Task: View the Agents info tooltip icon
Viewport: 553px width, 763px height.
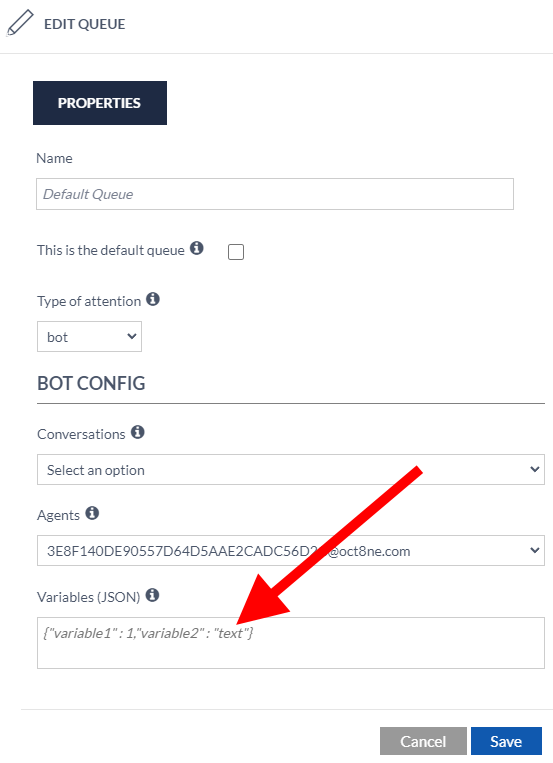Action: coord(92,513)
